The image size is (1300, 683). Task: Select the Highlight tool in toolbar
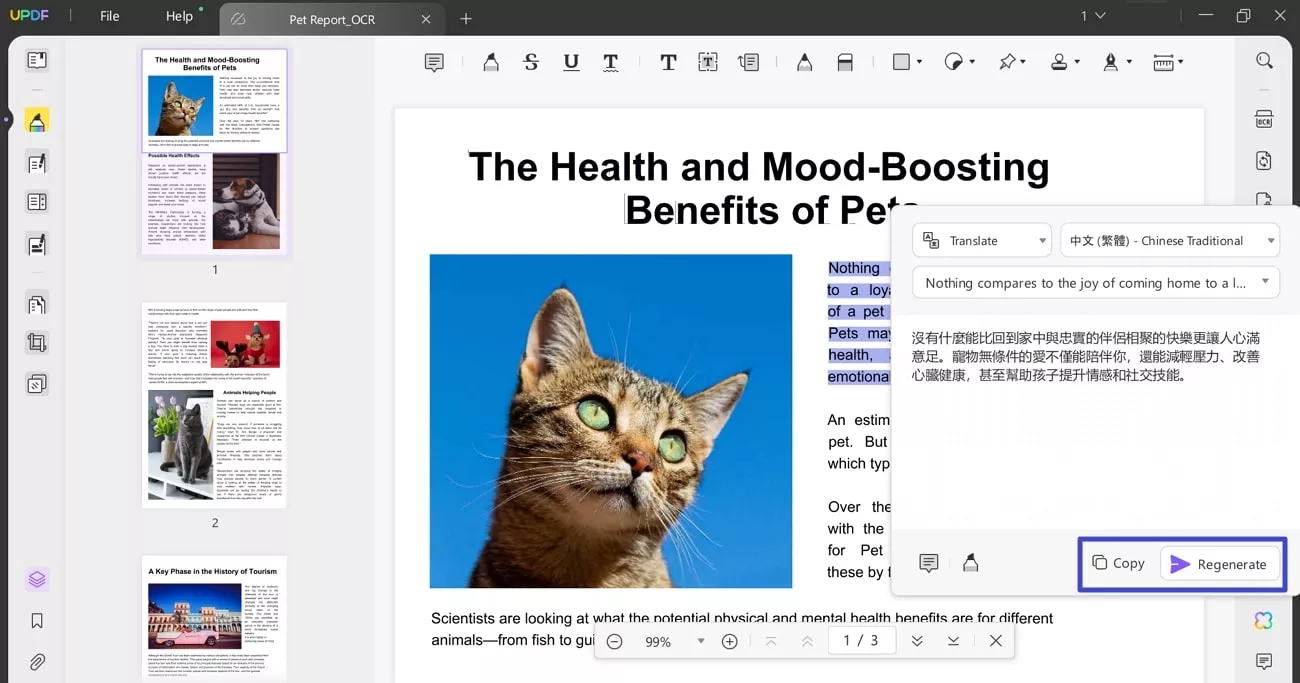click(x=491, y=62)
